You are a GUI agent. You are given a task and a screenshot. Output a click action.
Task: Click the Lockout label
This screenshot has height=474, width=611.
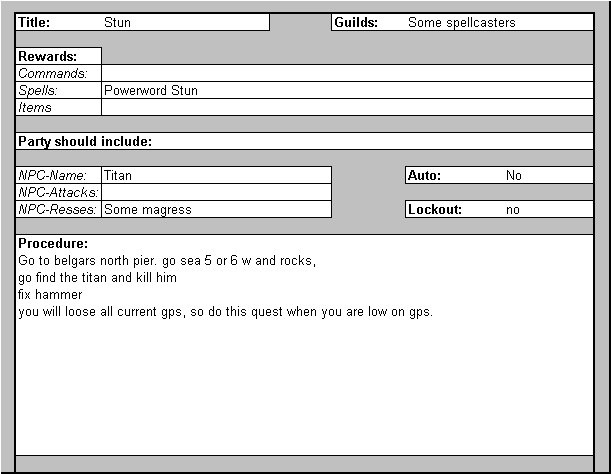pos(435,209)
